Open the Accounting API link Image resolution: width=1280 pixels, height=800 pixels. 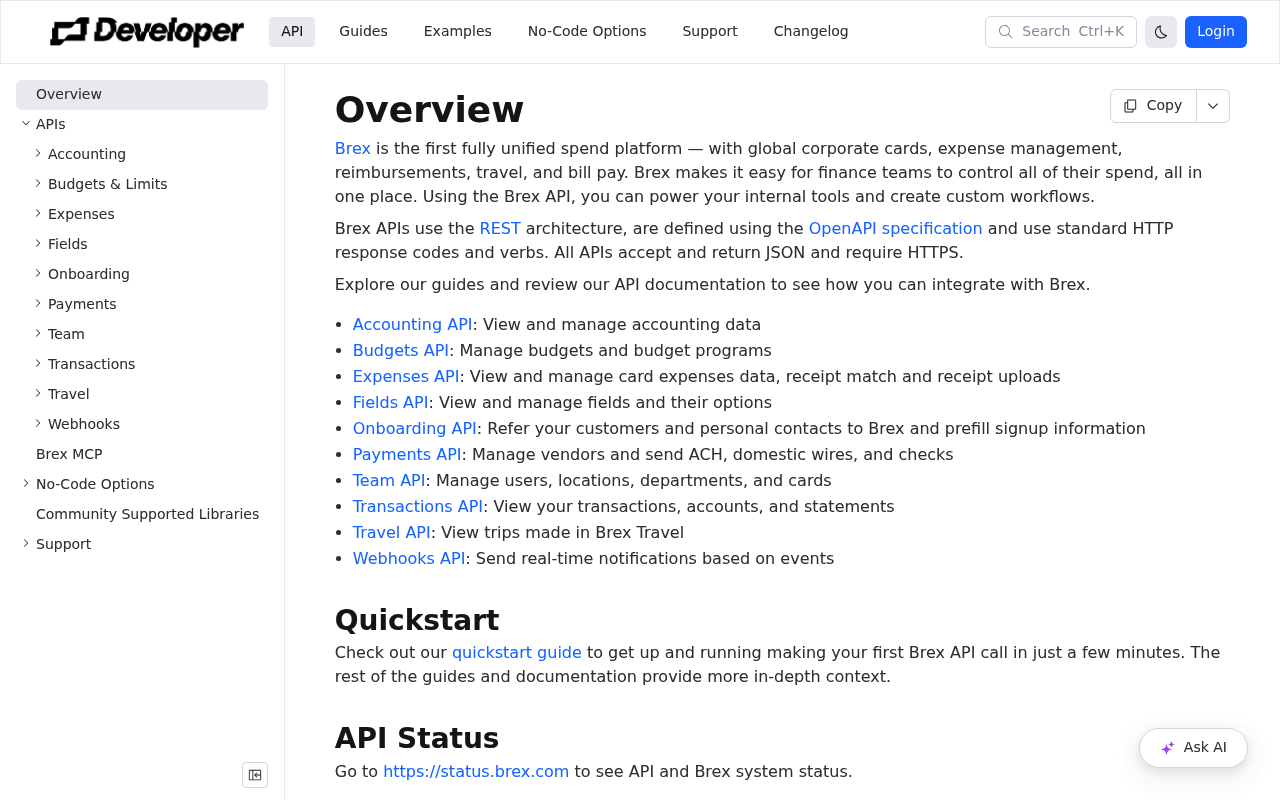[x=412, y=324]
